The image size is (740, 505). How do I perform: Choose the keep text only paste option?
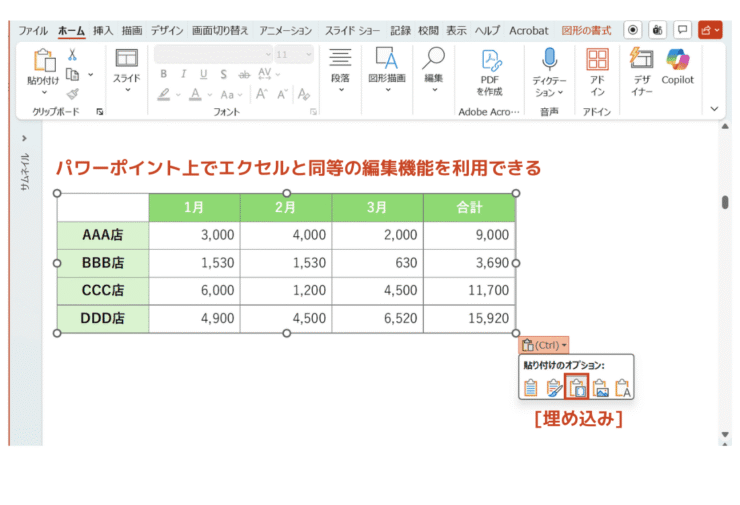point(622,388)
